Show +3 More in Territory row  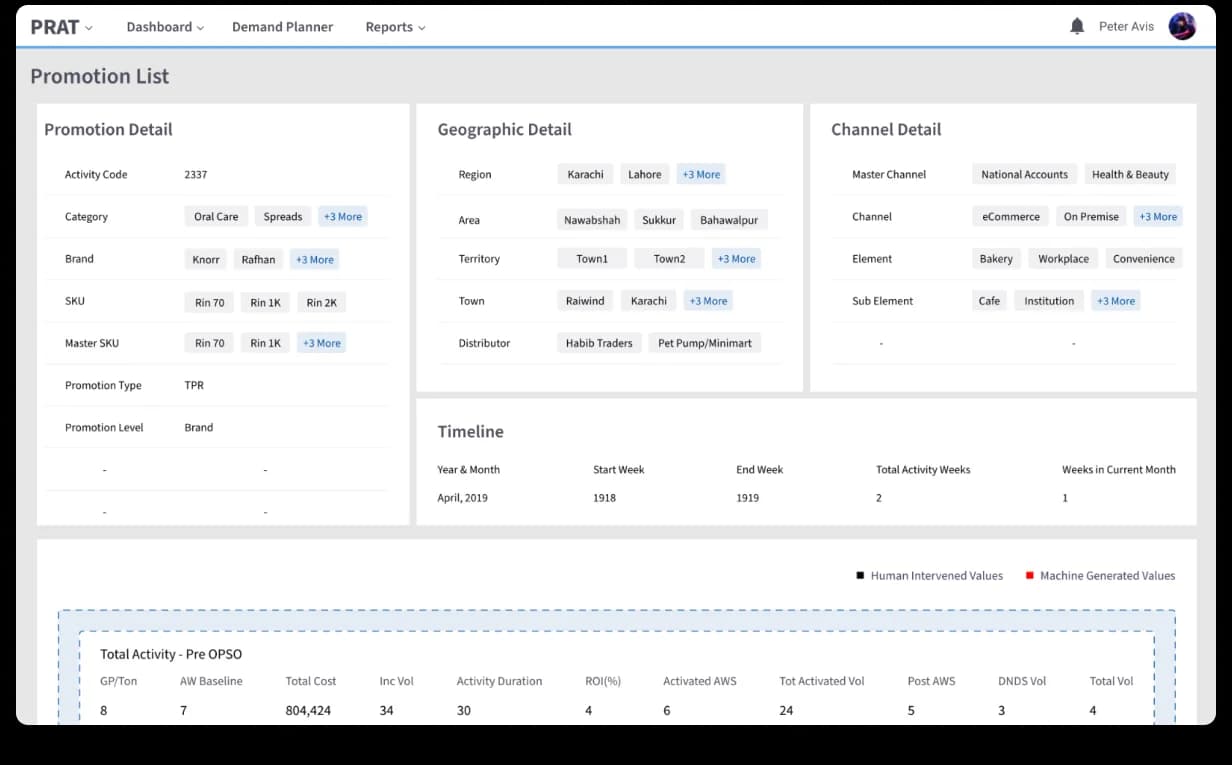(737, 259)
